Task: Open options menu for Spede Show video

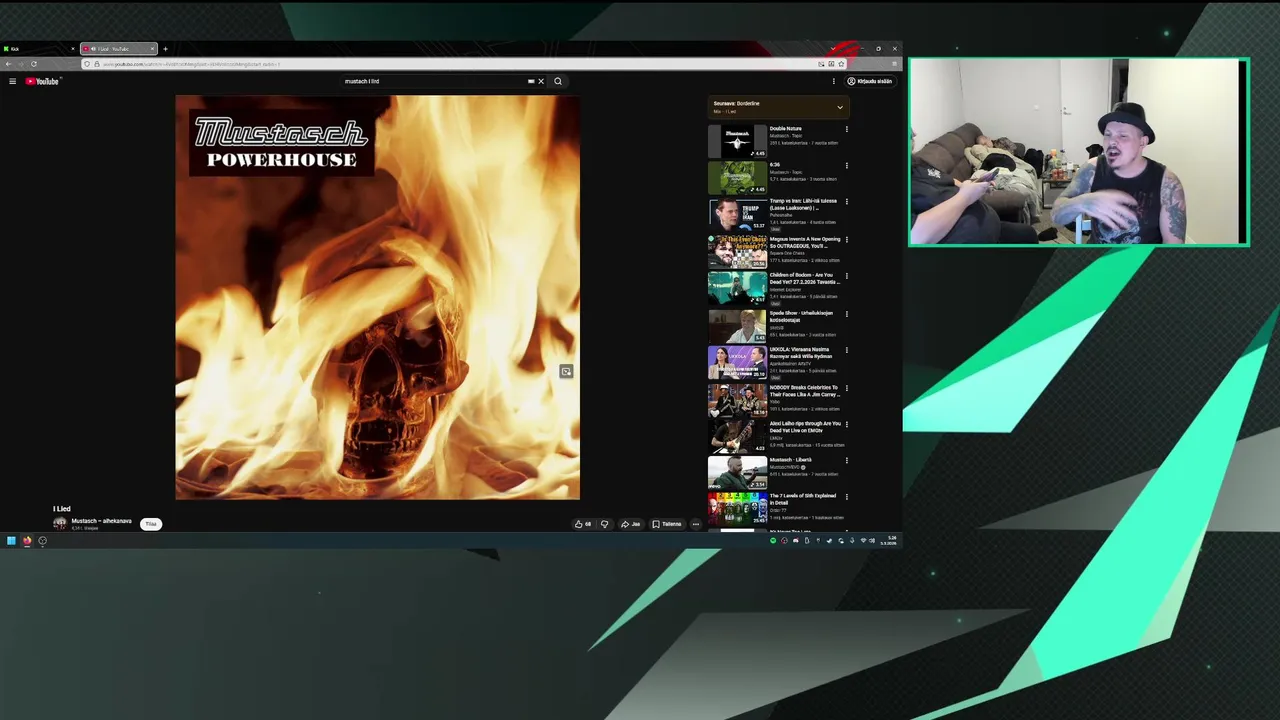Action: tap(846, 314)
